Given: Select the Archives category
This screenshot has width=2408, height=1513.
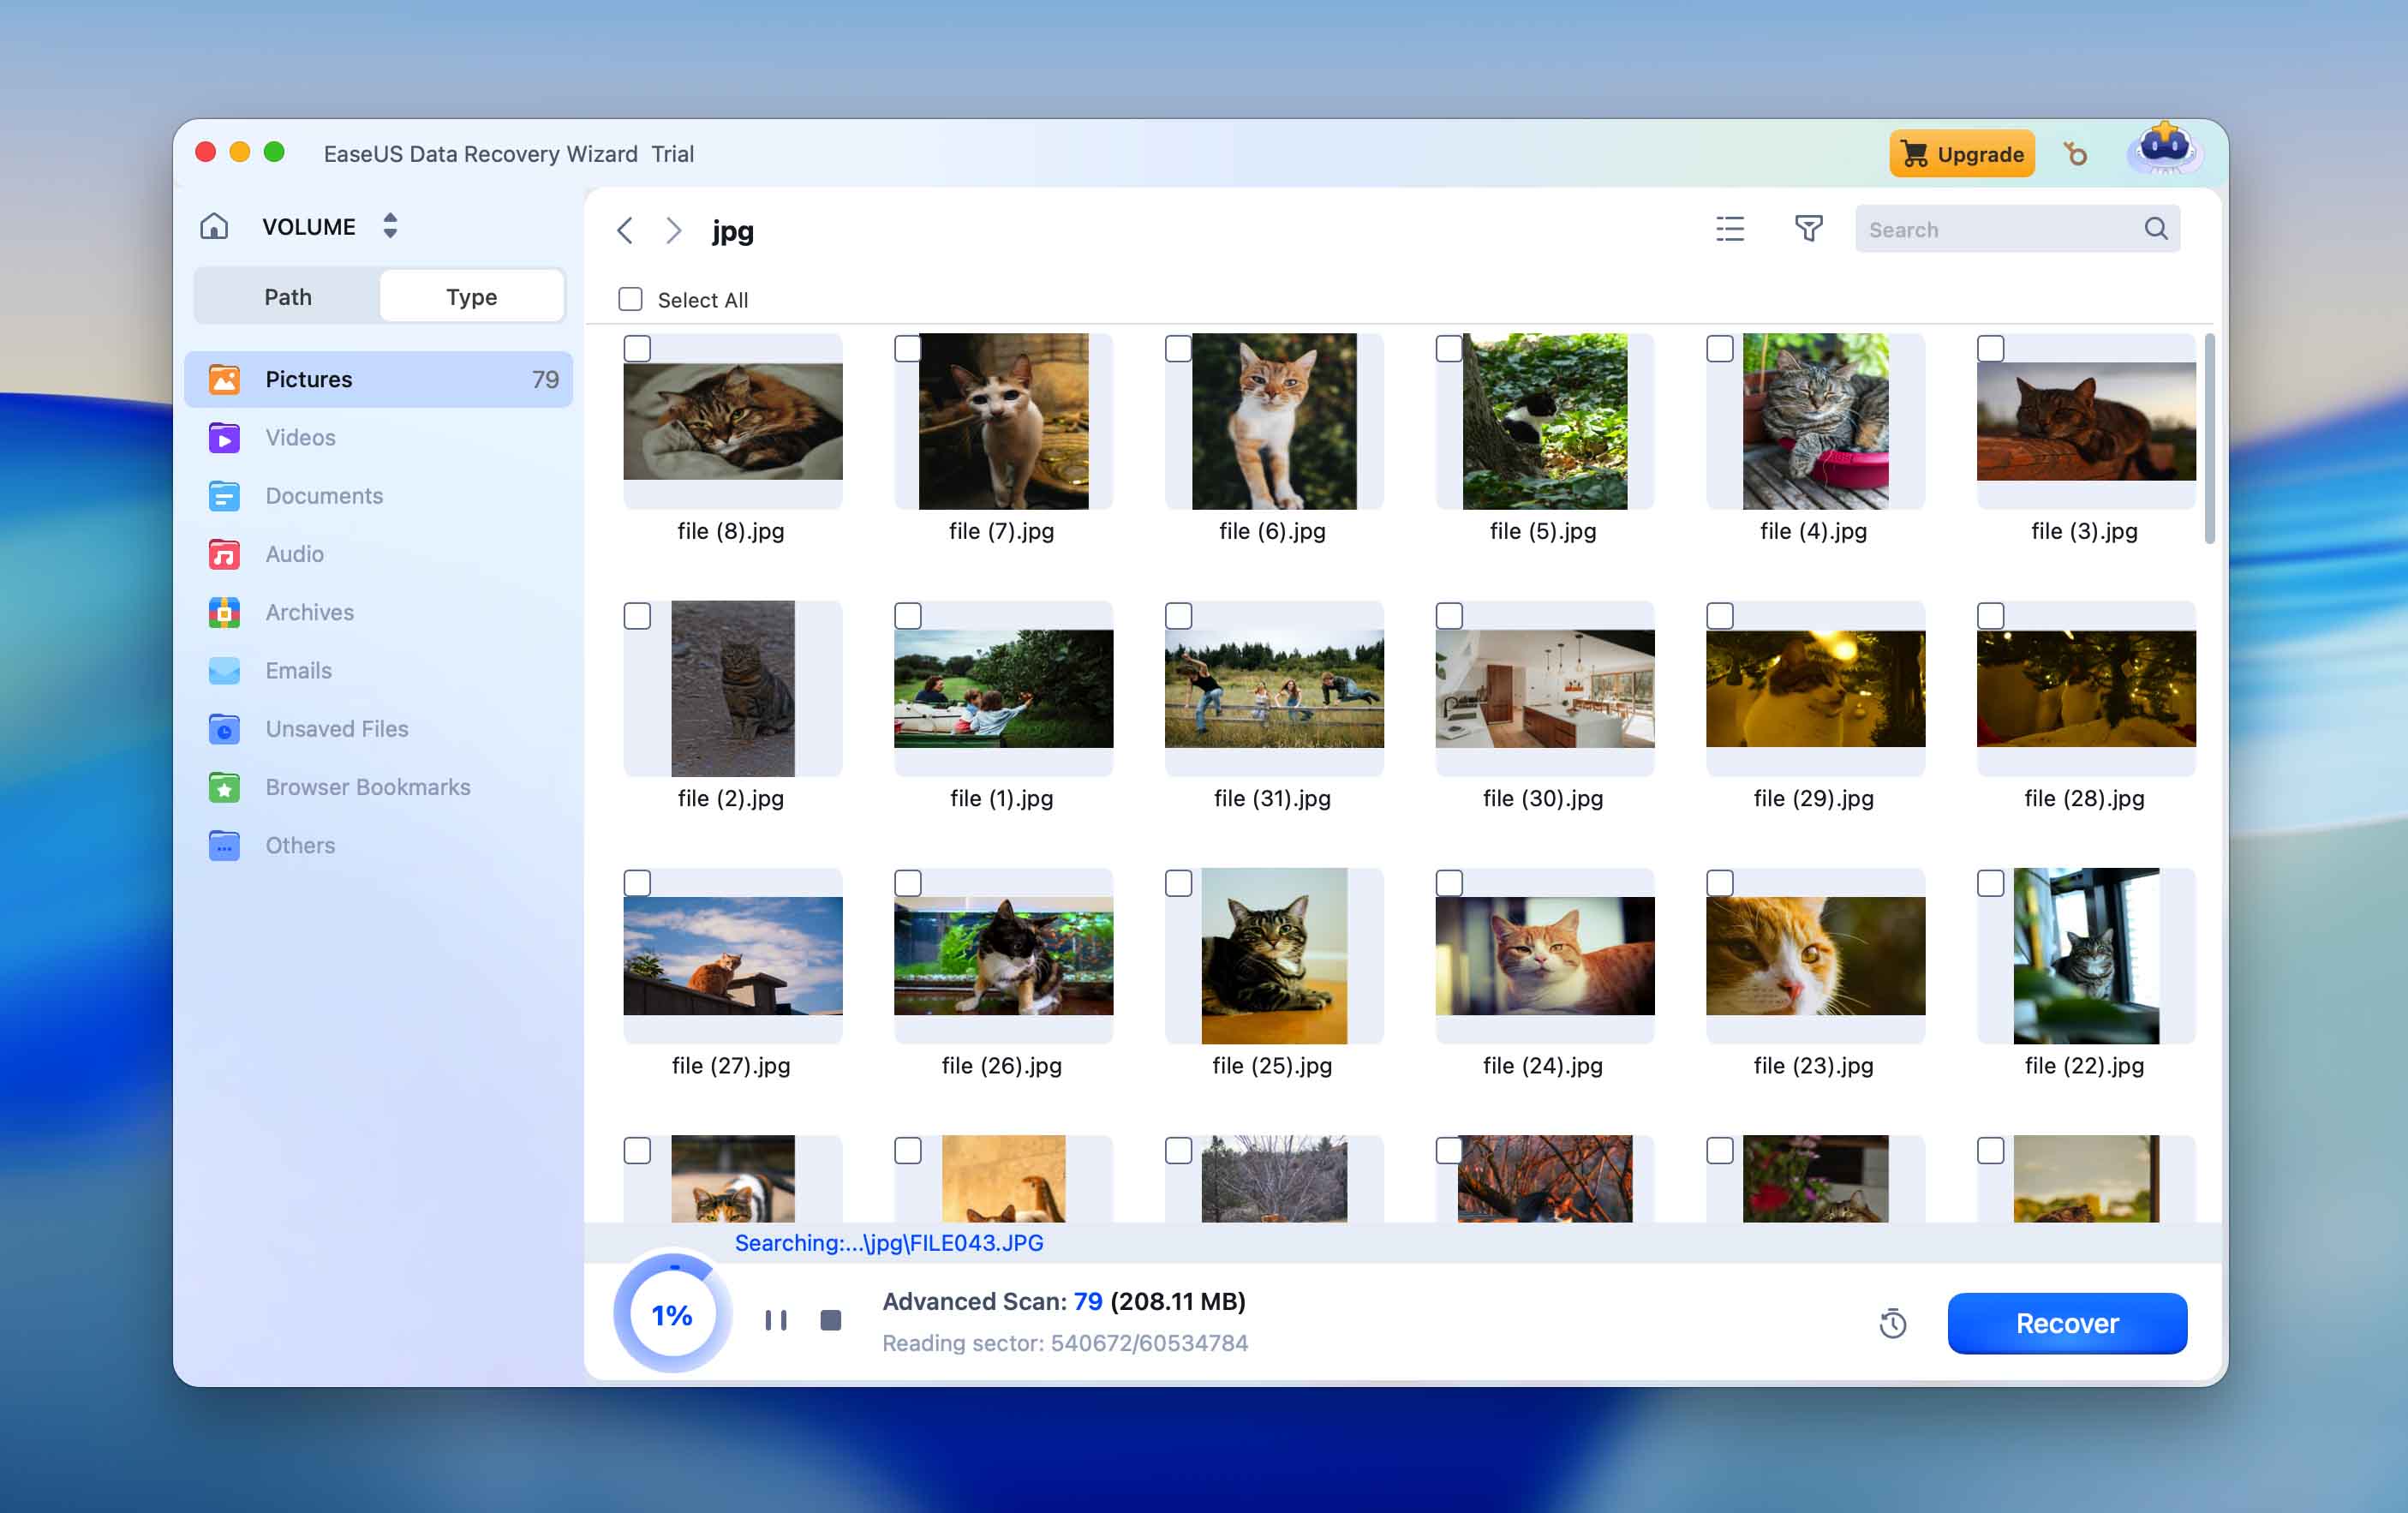Looking at the screenshot, I should 310,612.
